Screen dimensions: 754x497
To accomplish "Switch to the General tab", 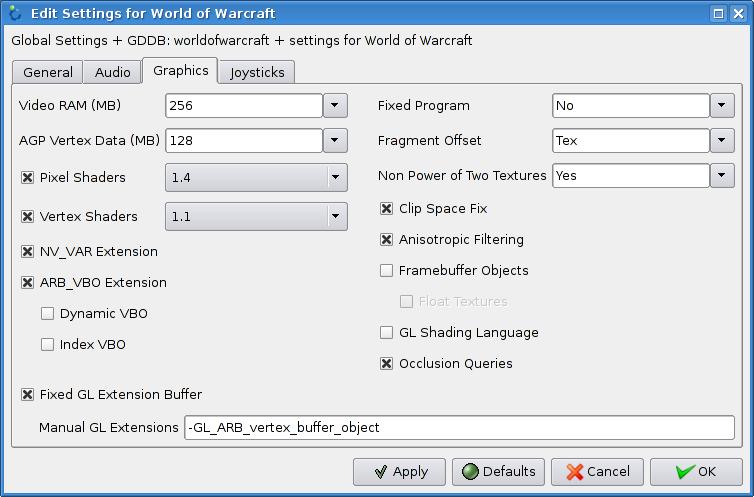I will point(48,72).
